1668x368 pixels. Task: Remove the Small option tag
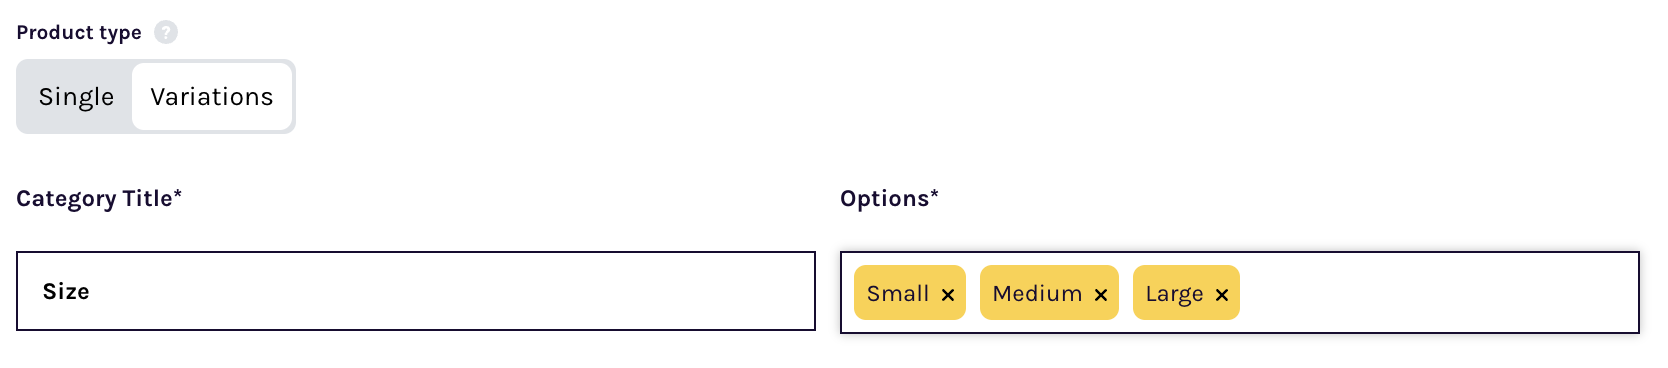948,294
